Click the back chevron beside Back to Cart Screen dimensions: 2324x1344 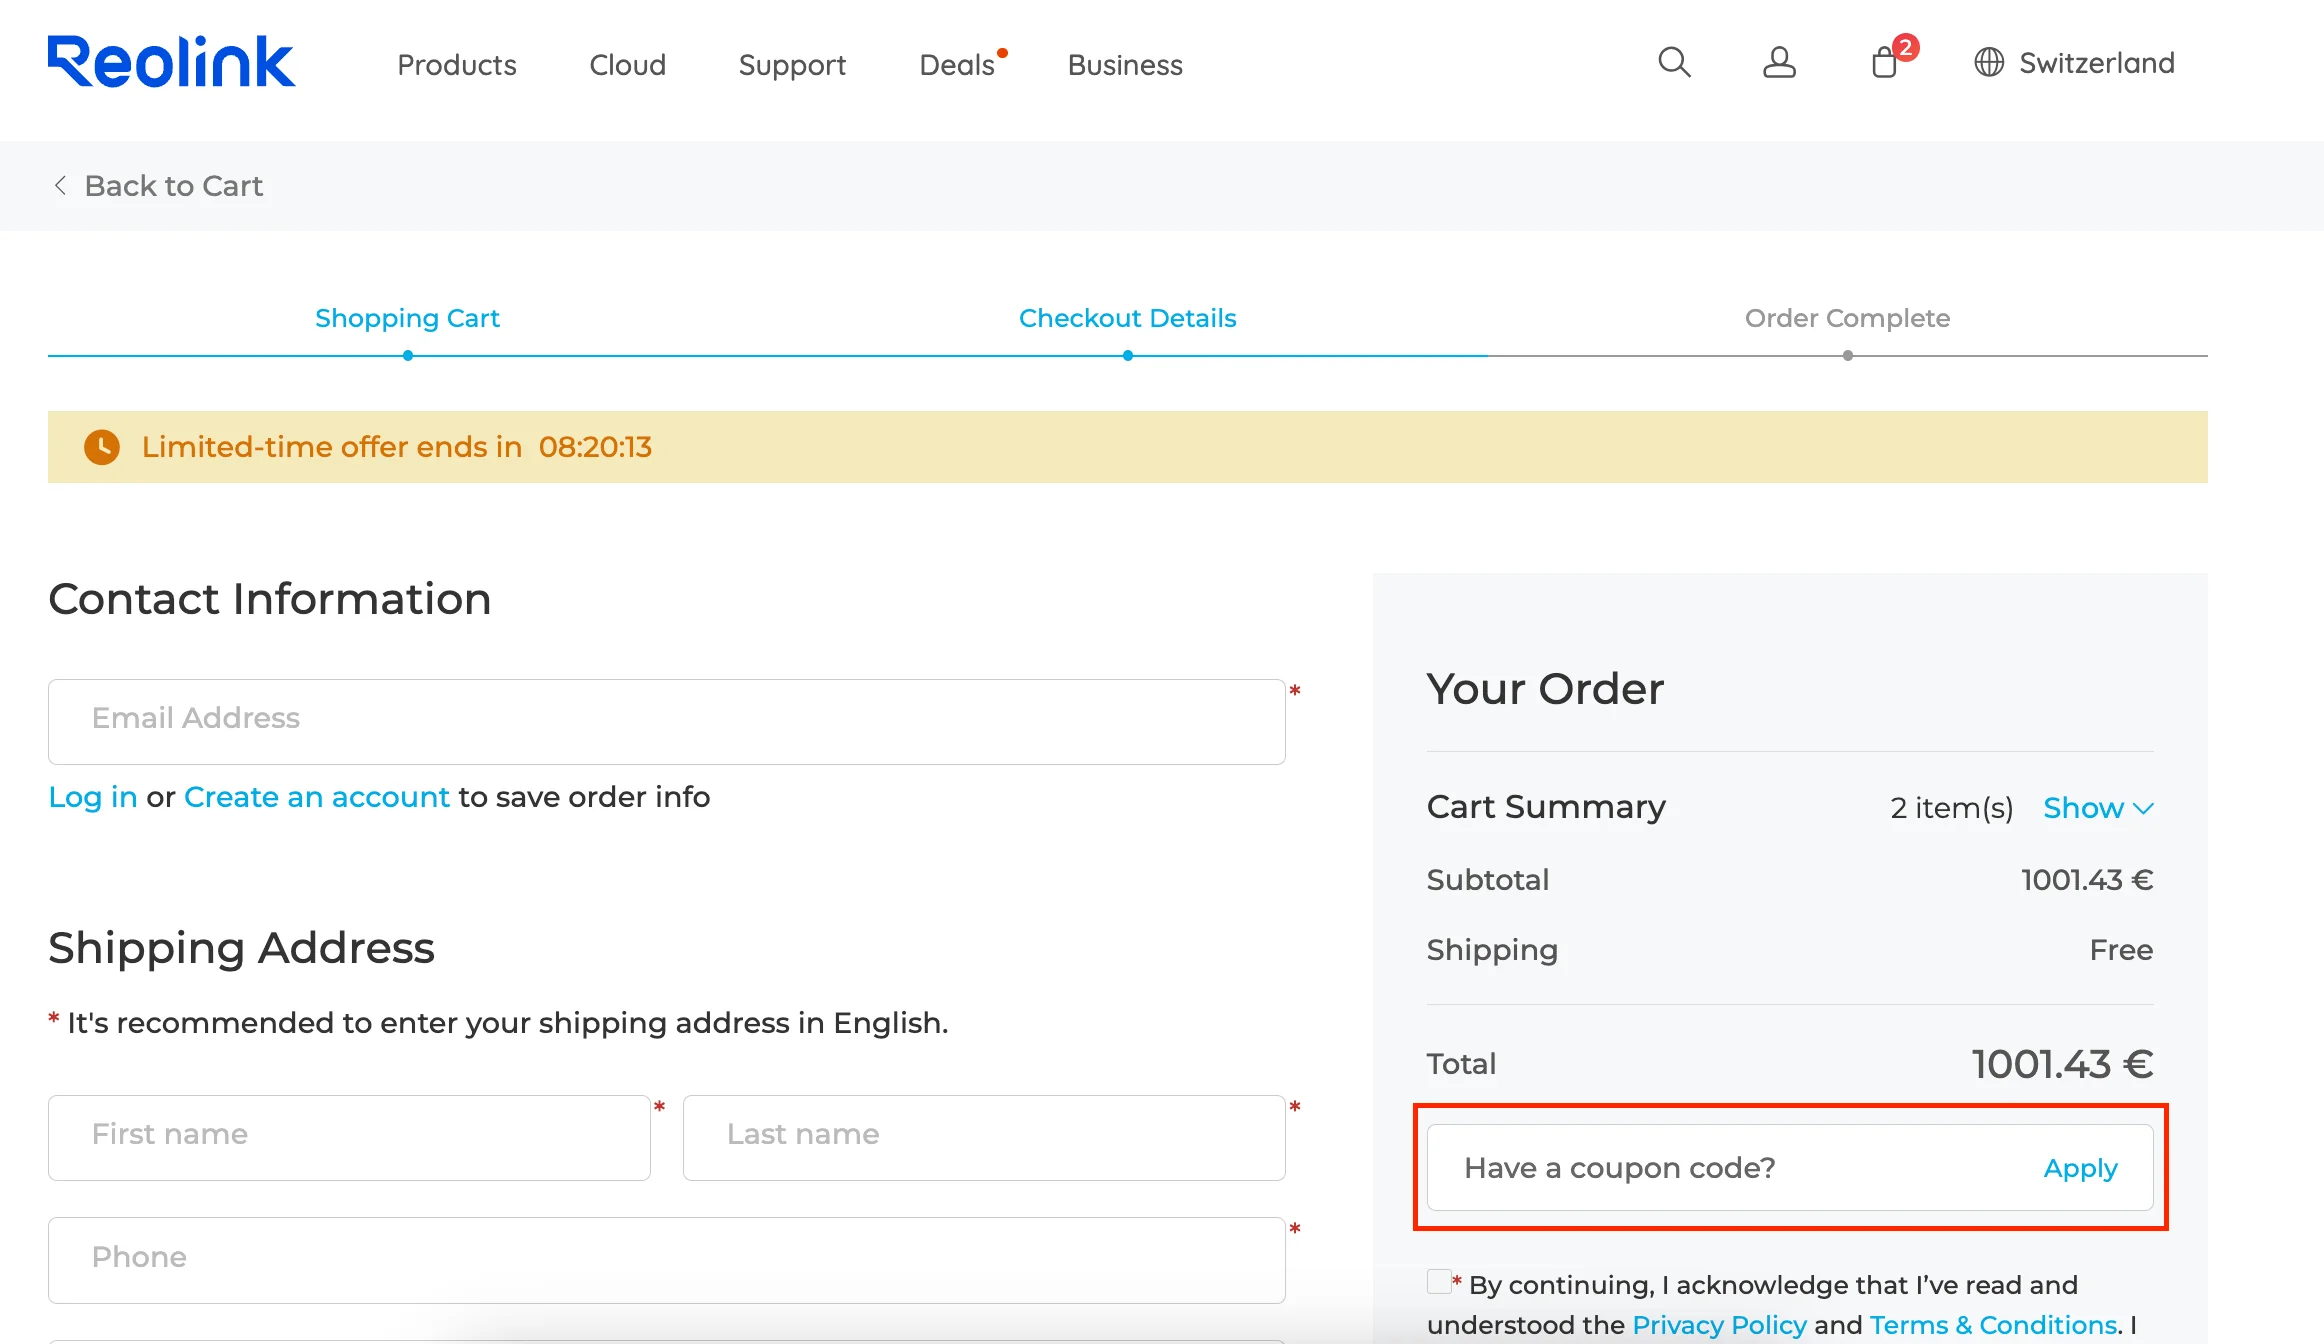click(59, 185)
